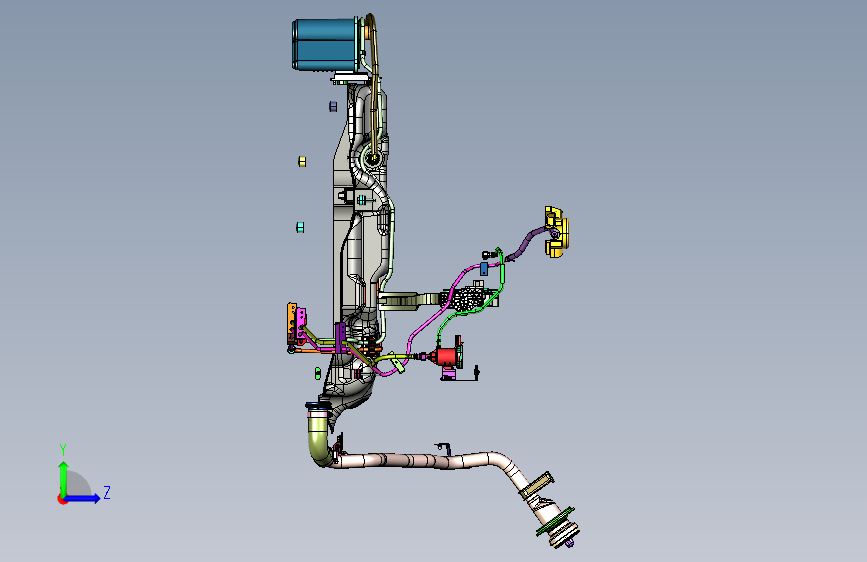Pick the red valve component

445,356
